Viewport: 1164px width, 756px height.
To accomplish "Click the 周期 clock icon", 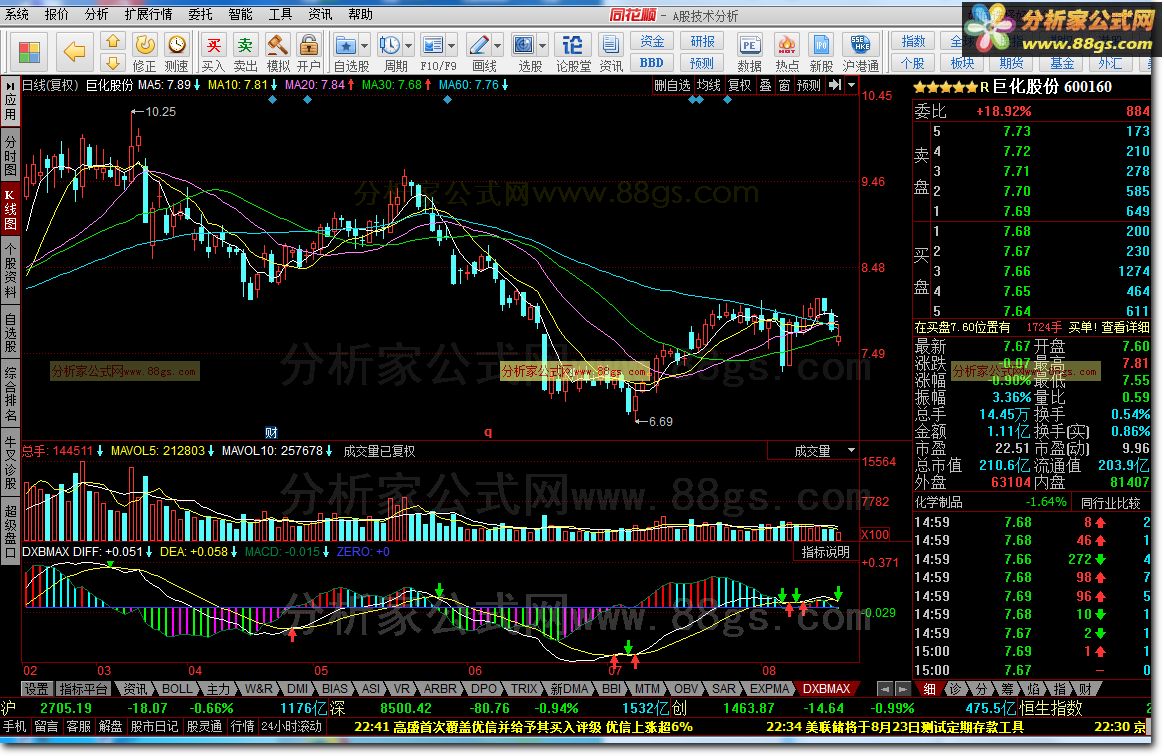I will pyautogui.click(x=390, y=45).
